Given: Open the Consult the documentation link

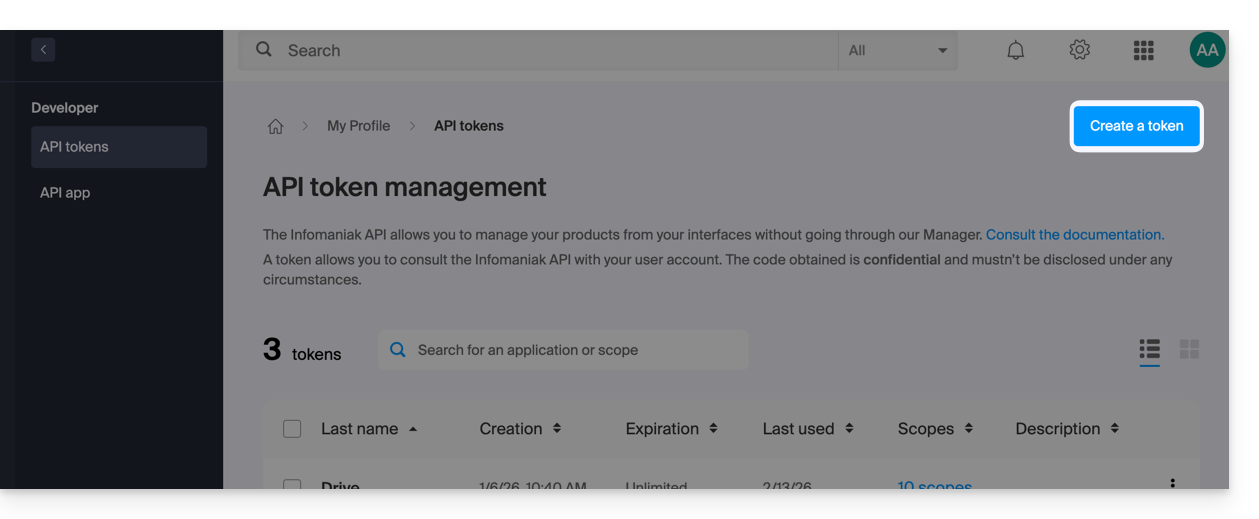Looking at the screenshot, I should point(1074,235).
